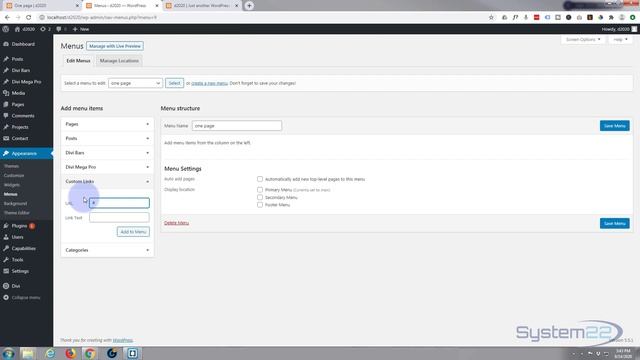
Task: Switch to the One page browser tab
Action: tap(41, 6)
